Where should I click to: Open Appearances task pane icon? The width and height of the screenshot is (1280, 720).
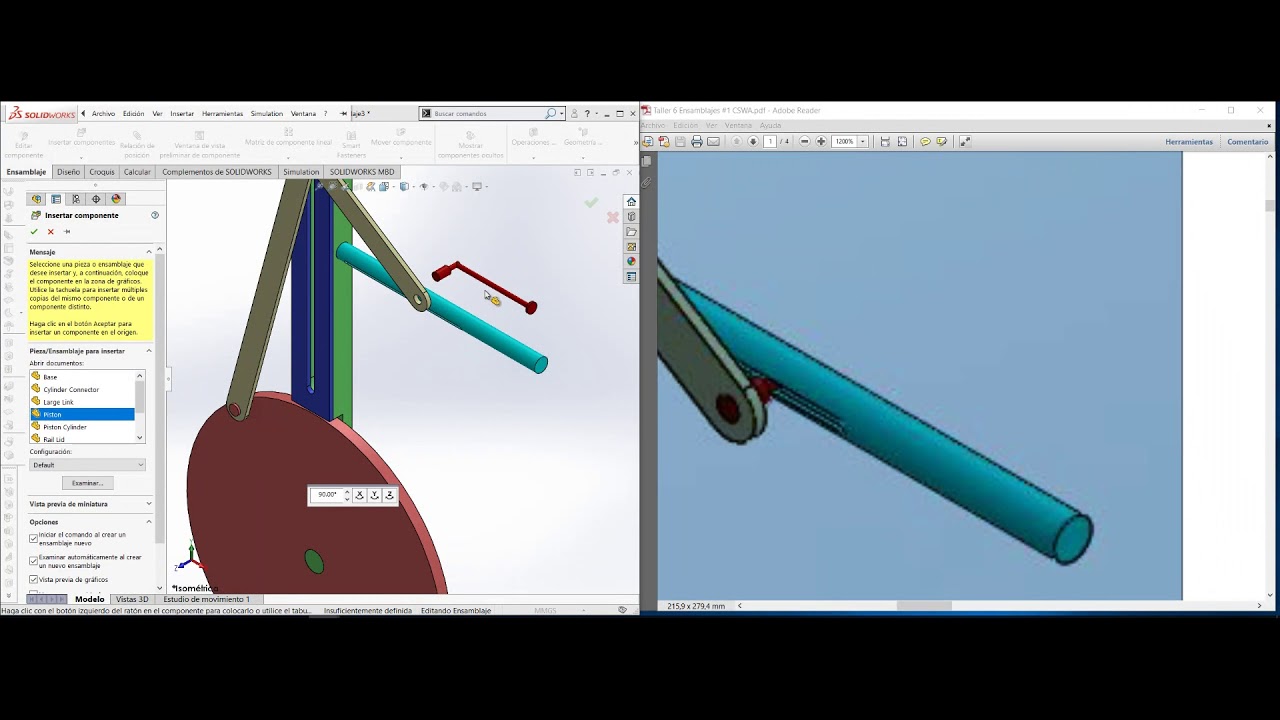point(631,262)
